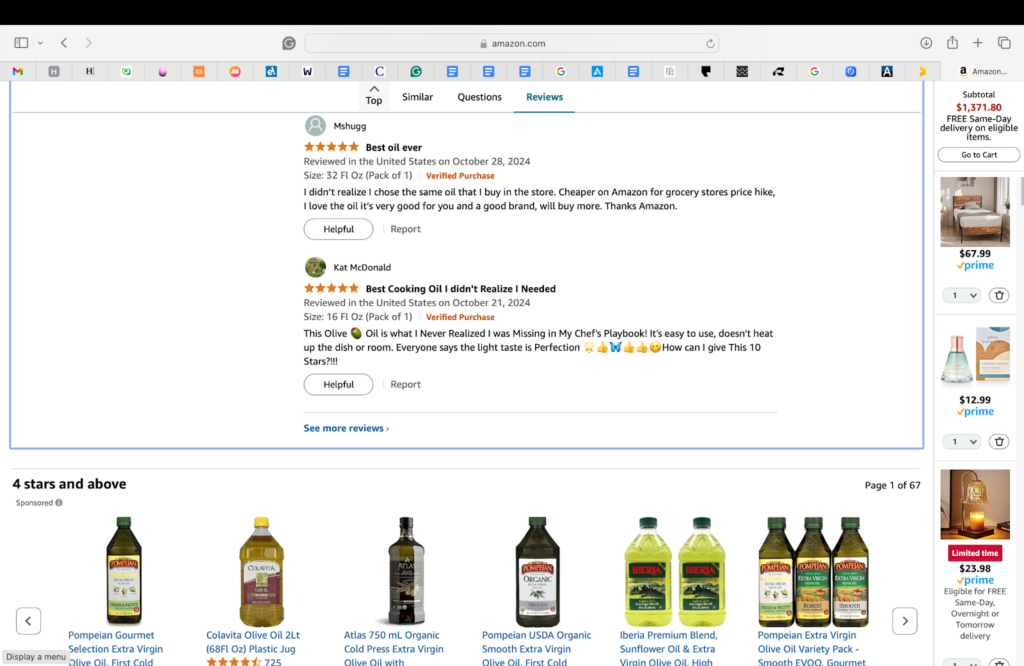Open Kat McDonald's profile avatar
Viewport: 1024px width, 666px height.
click(315, 267)
